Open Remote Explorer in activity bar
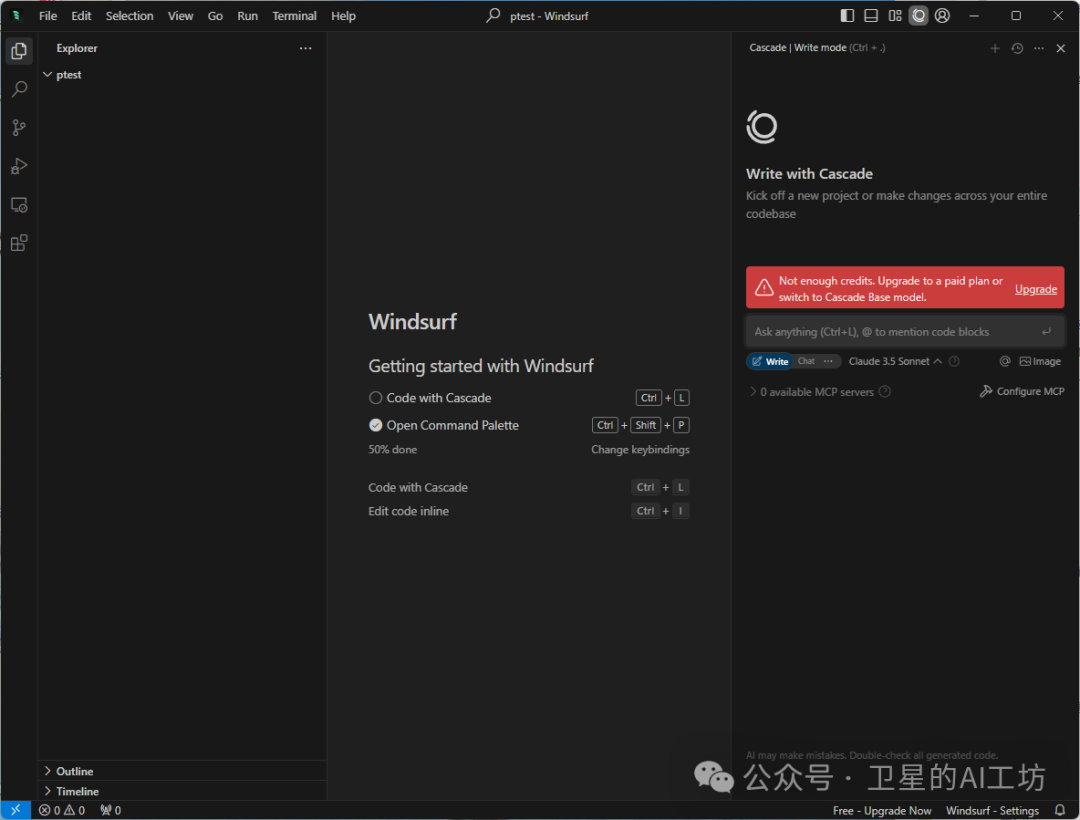1080x820 pixels. pyautogui.click(x=19, y=205)
